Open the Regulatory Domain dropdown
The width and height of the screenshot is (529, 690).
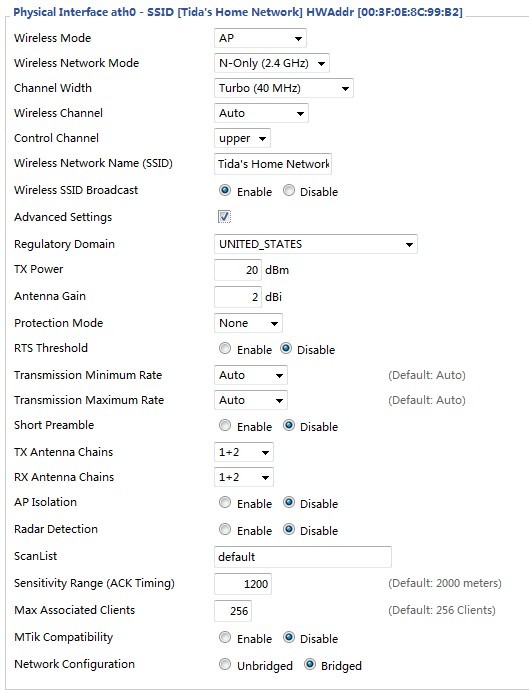coord(316,244)
